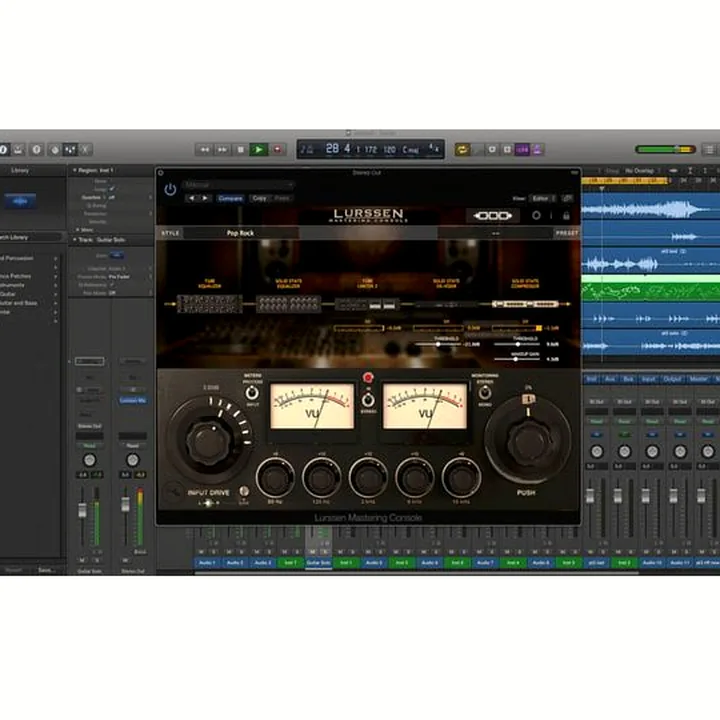Image resolution: width=720 pixels, height=720 pixels.
Task: Click the round icon left of Input Drive label
Action: (173, 492)
